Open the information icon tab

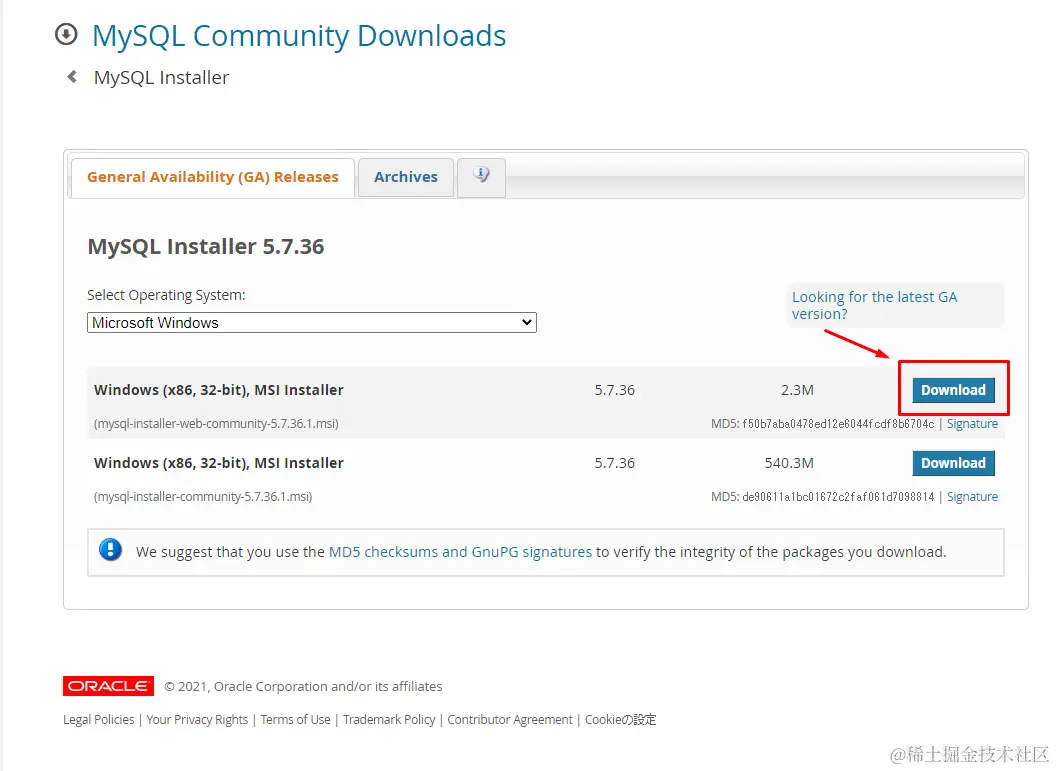click(481, 176)
